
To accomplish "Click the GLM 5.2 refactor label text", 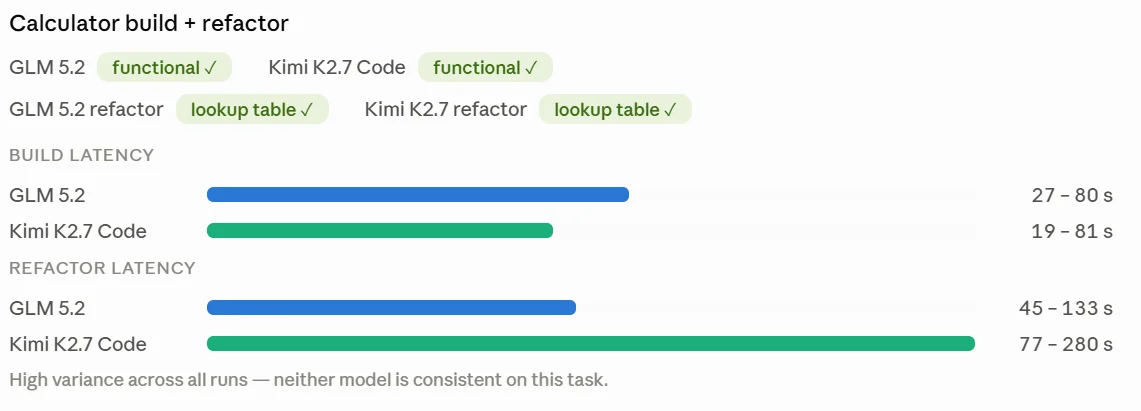I will pyautogui.click(x=87, y=110).
